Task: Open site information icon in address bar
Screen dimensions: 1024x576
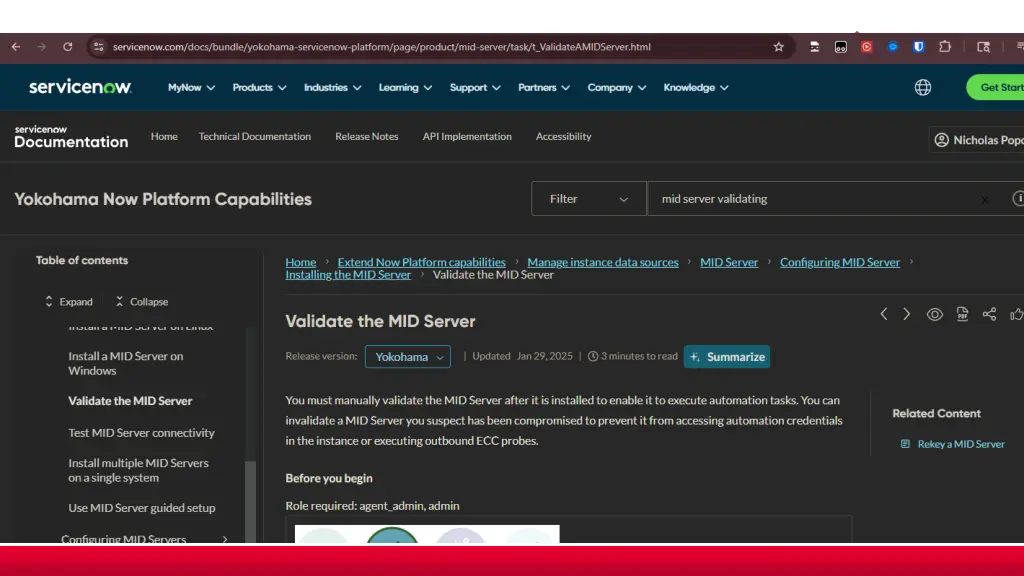Action: point(99,47)
